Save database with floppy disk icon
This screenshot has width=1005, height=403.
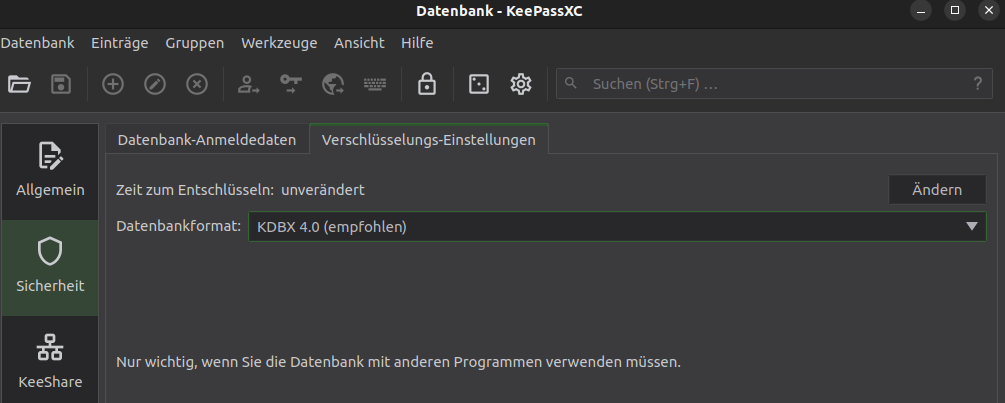(61, 84)
